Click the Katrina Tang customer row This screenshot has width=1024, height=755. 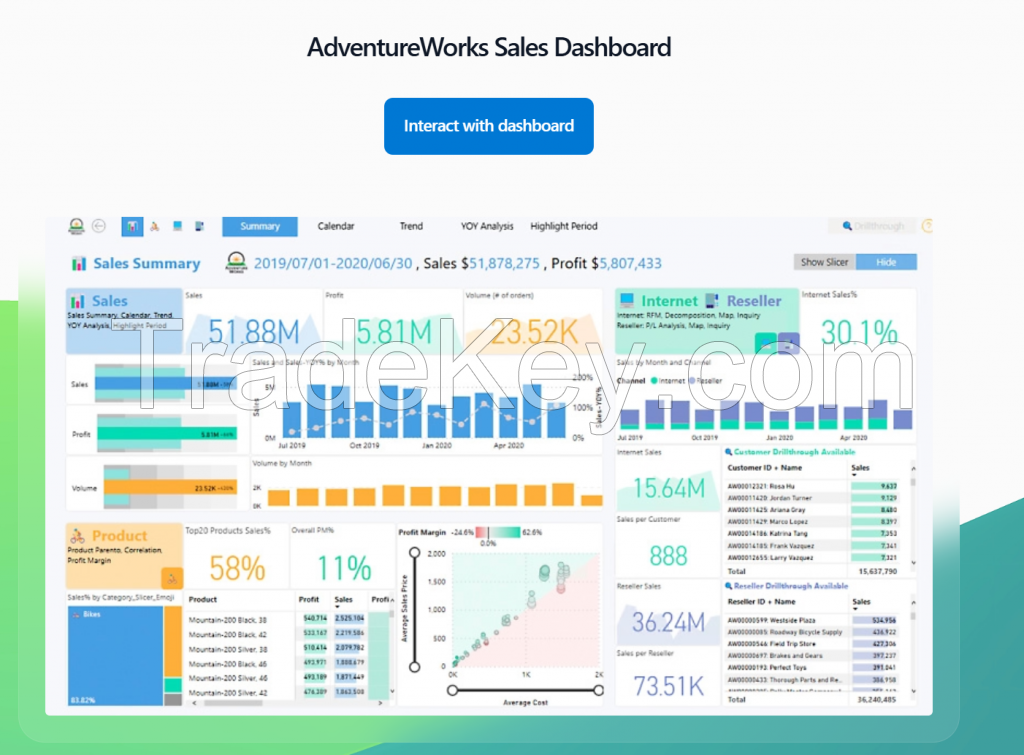812,534
